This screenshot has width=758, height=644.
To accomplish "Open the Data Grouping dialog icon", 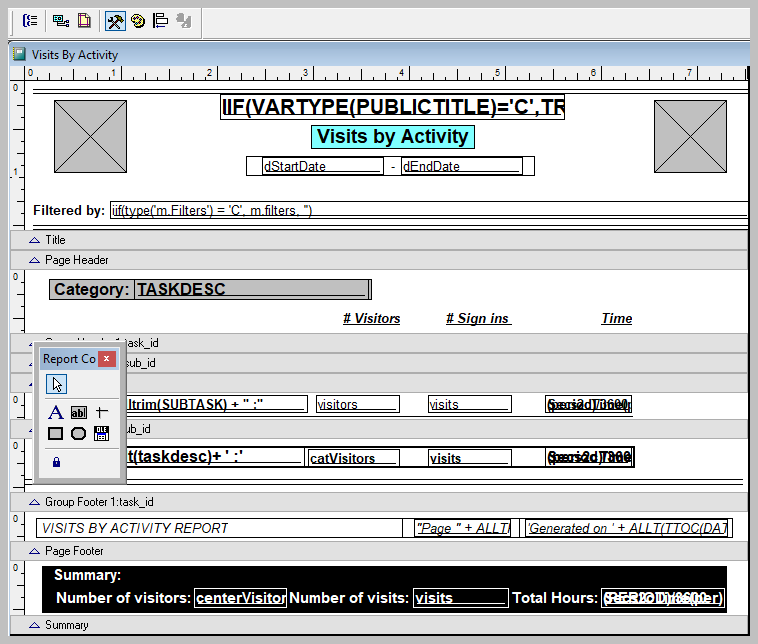I will point(30,20).
